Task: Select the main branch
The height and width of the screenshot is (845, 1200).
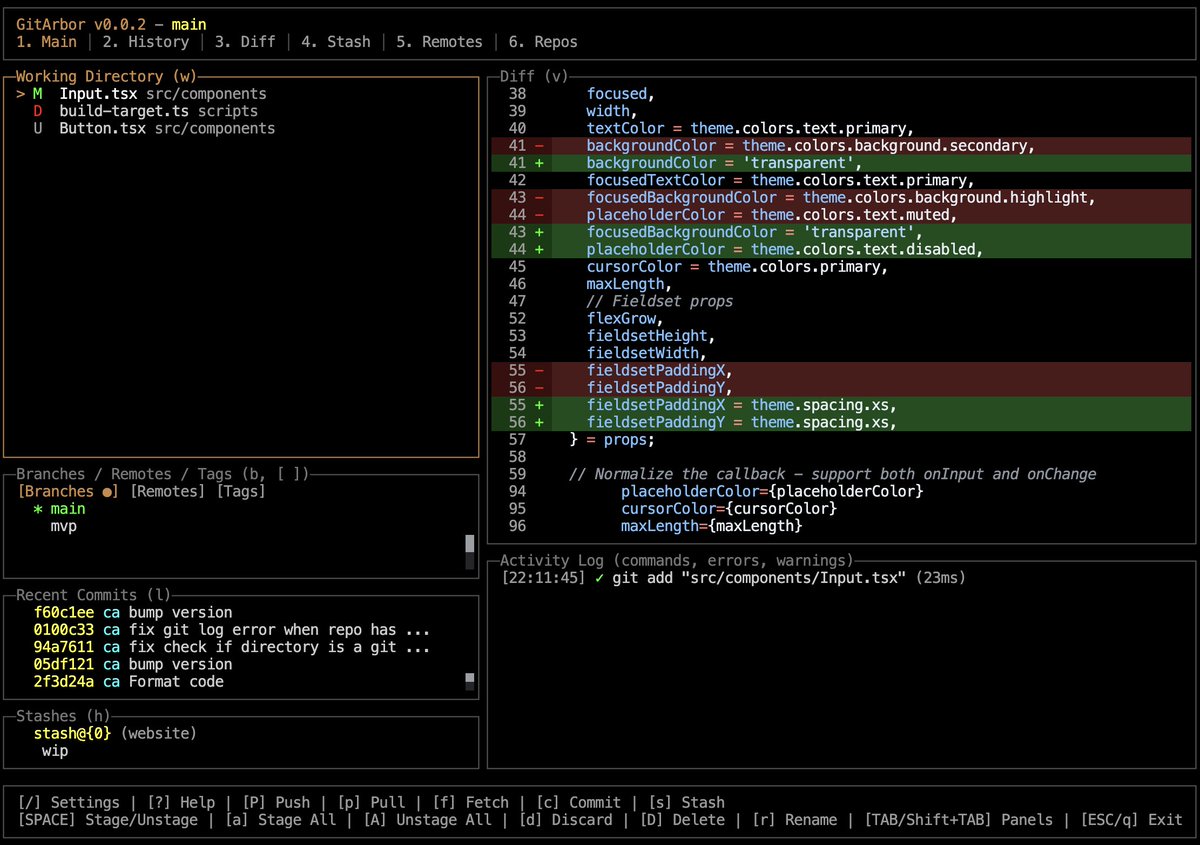Action: (x=68, y=509)
